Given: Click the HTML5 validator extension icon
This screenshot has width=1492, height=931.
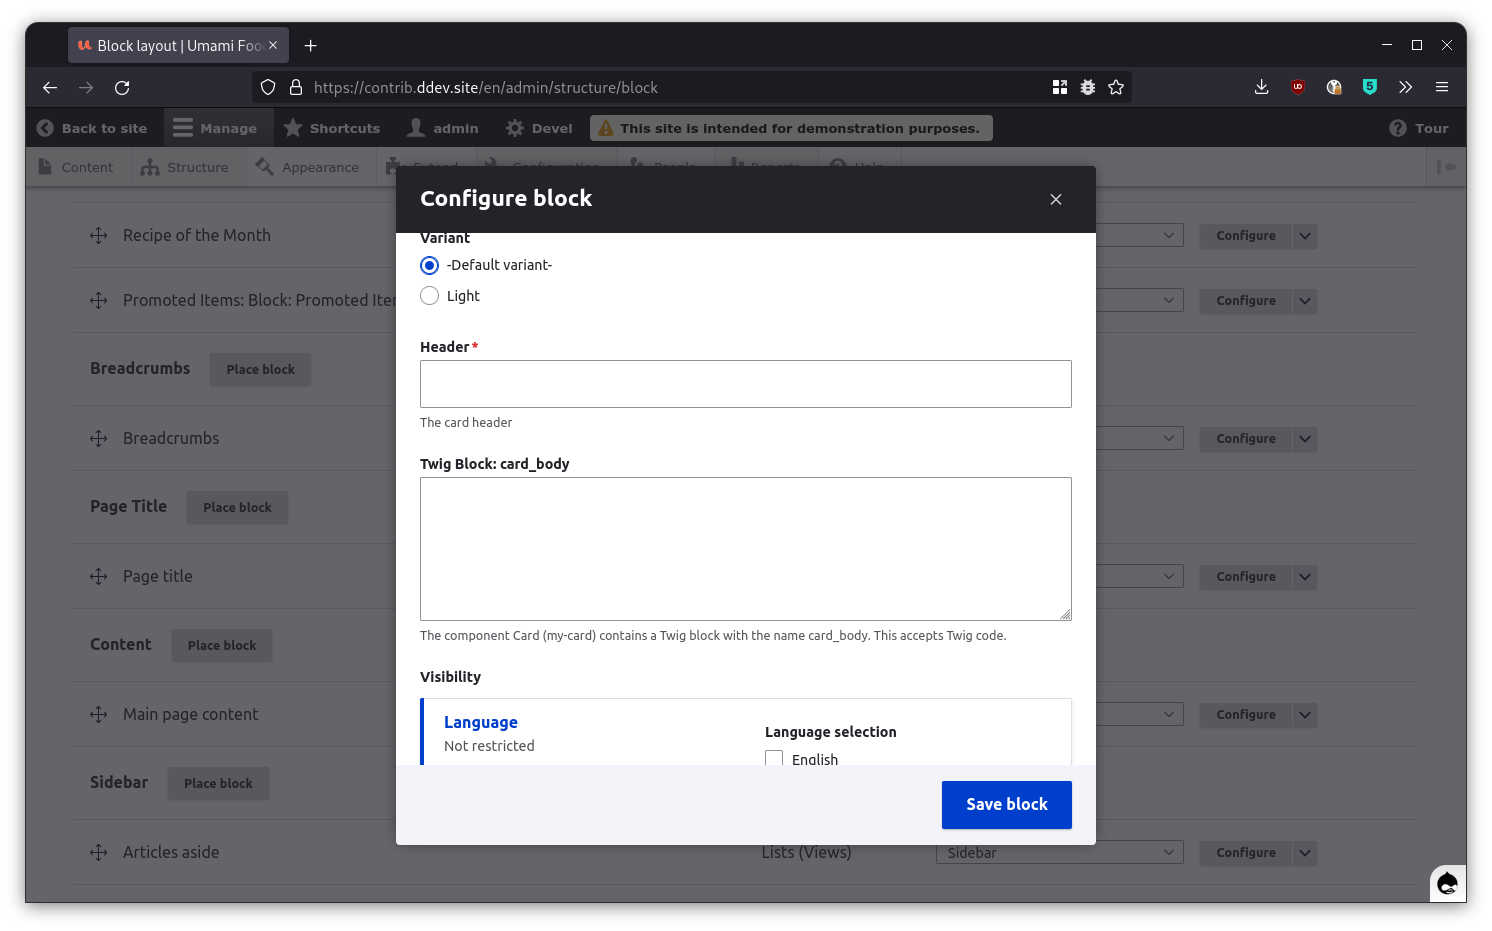Looking at the screenshot, I should point(1369,87).
